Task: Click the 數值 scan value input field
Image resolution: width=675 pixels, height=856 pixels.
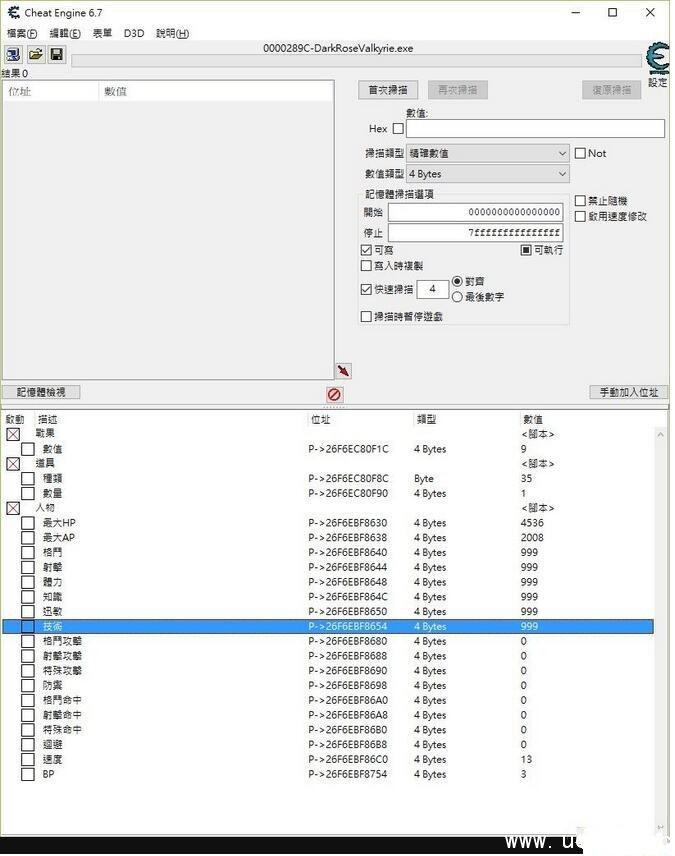Action: pos(535,129)
